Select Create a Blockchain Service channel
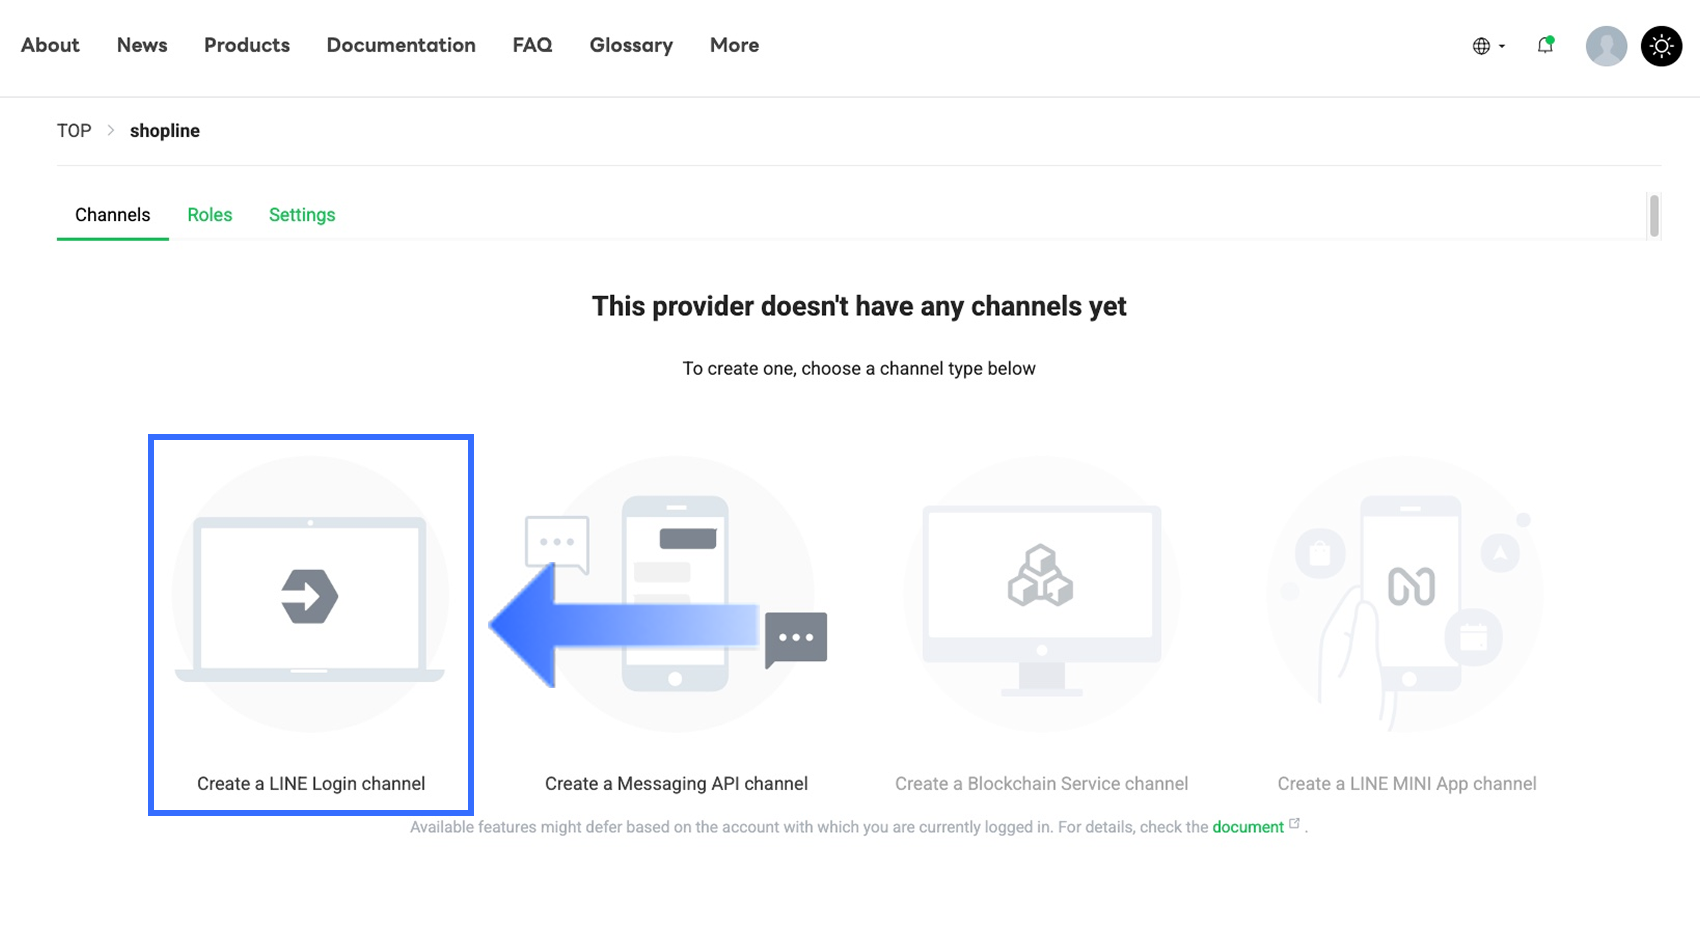This screenshot has width=1700, height=928. click(x=1041, y=784)
